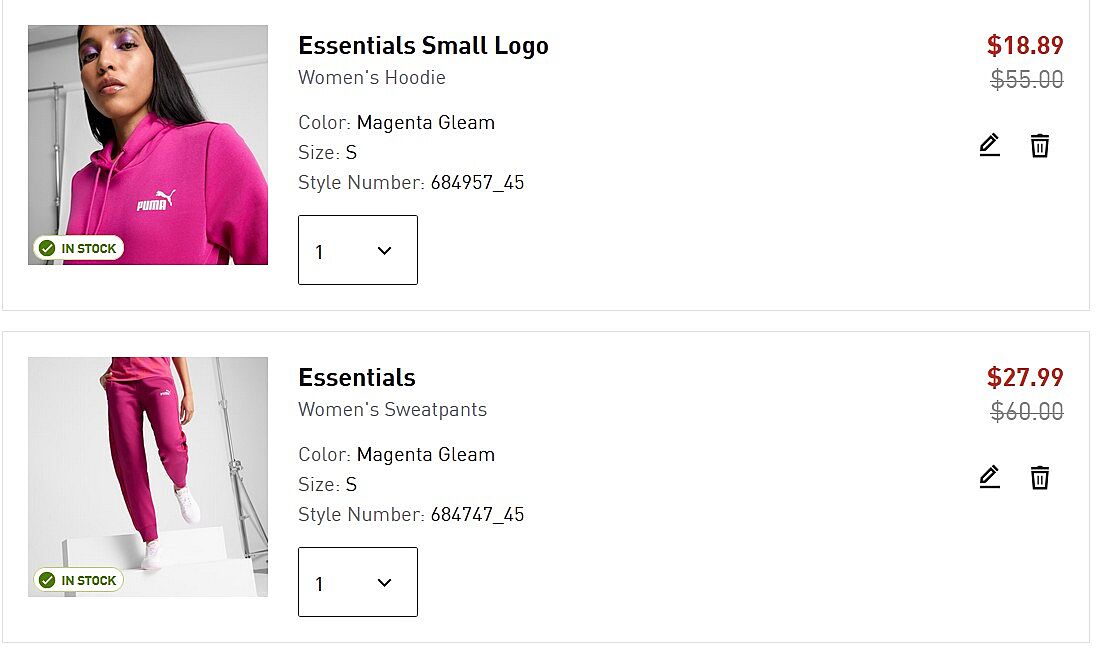Click the Women's Sweatpants subtitle text
The width and height of the screenshot is (1097, 657).
coord(392,410)
